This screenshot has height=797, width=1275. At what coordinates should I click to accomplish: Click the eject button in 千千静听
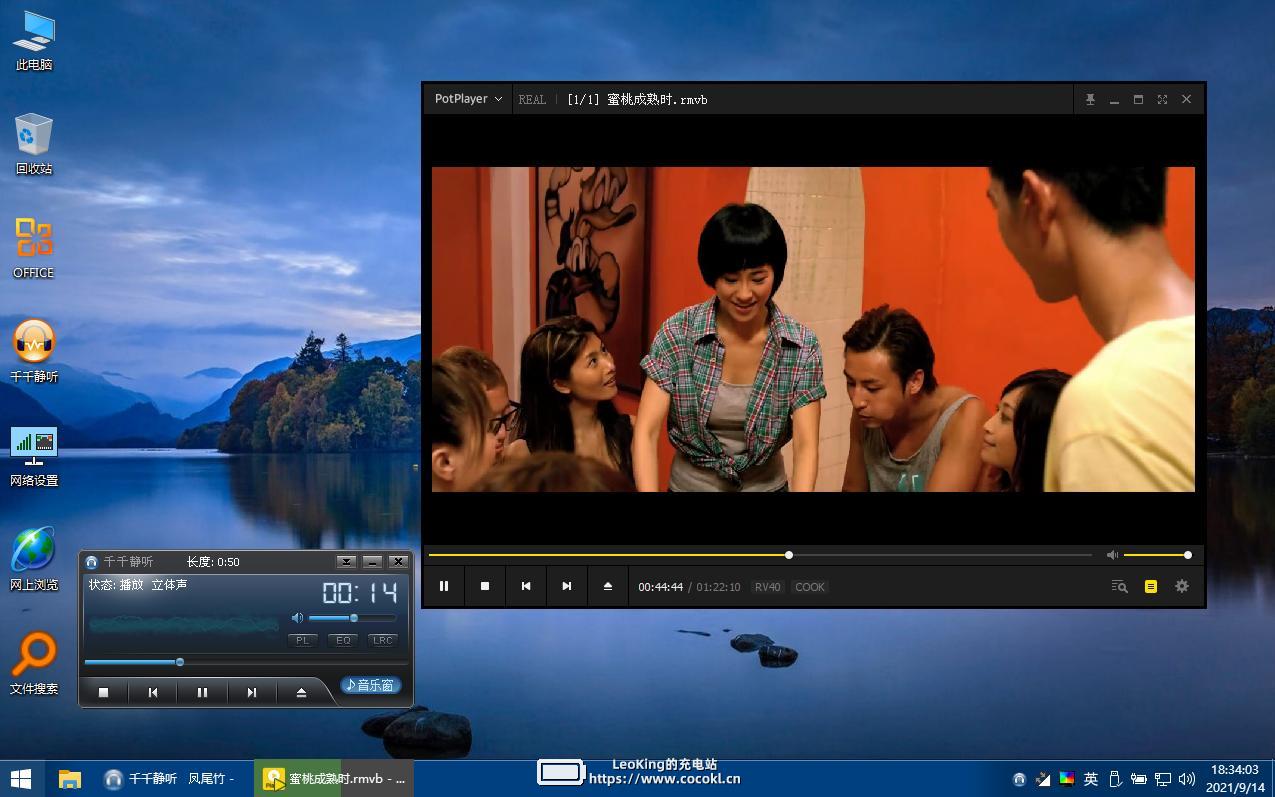[x=301, y=692]
